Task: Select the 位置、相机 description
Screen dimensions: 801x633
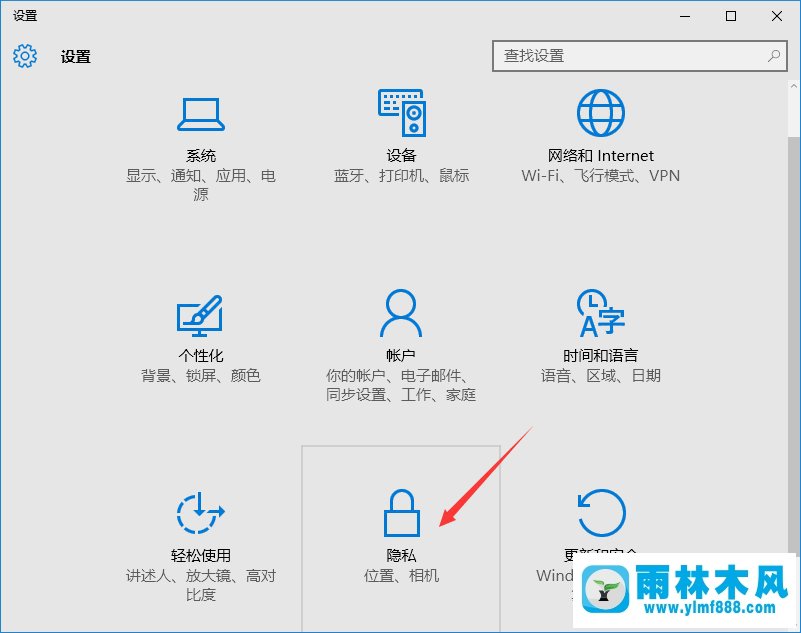Action: coord(402,576)
